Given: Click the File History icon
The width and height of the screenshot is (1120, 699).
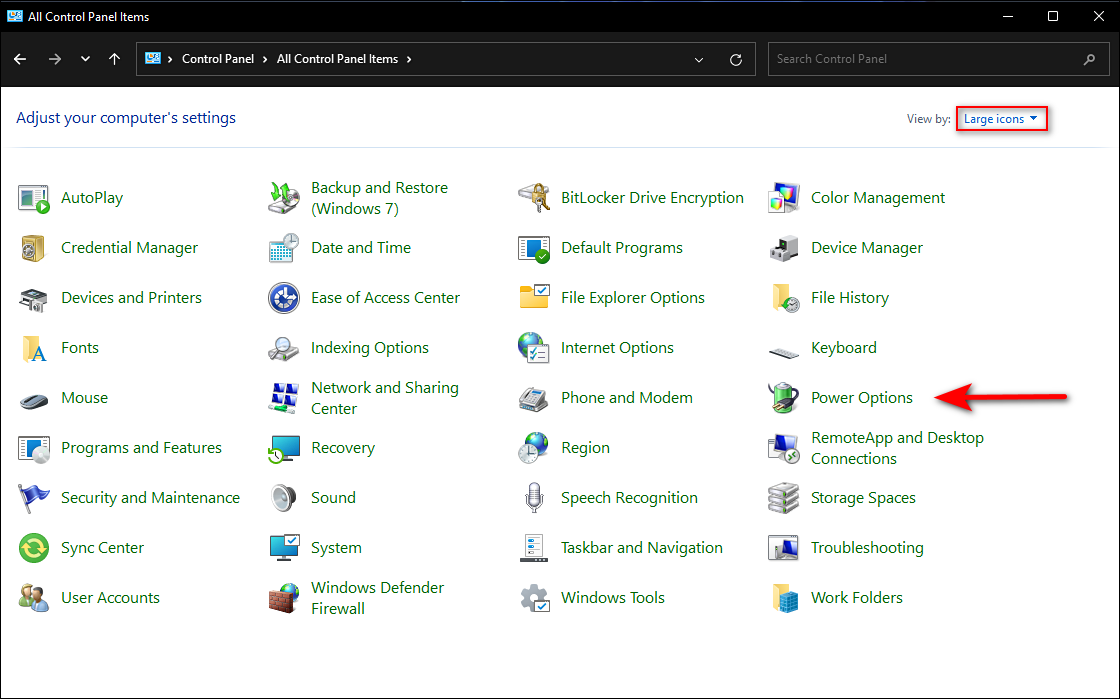Looking at the screenshot, I should (784, 298).
